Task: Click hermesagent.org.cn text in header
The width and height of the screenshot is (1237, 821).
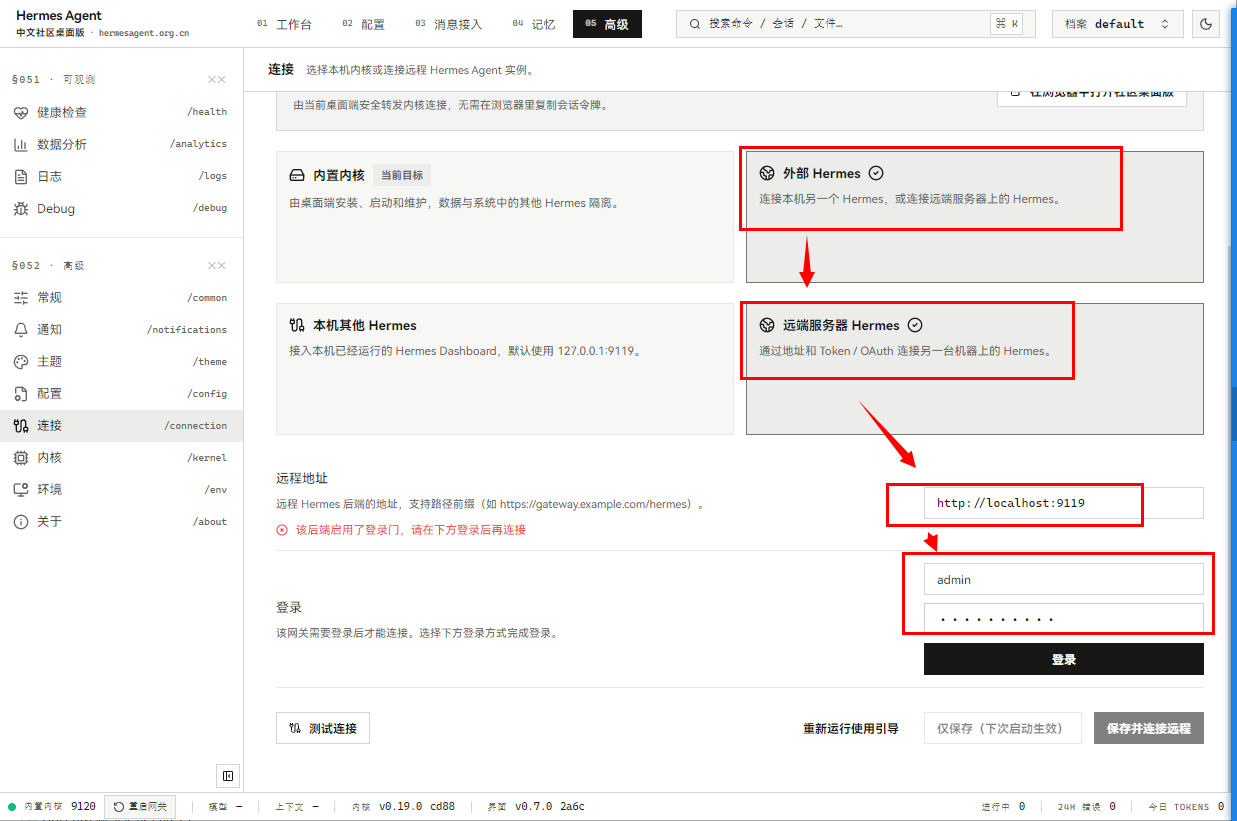Action: (144, 33)
